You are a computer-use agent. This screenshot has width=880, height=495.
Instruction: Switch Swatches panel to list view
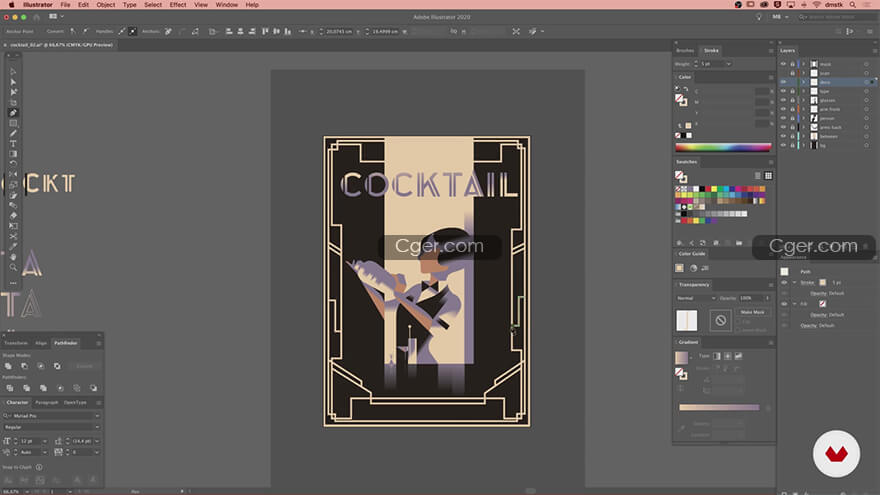[x=758, y=176]
